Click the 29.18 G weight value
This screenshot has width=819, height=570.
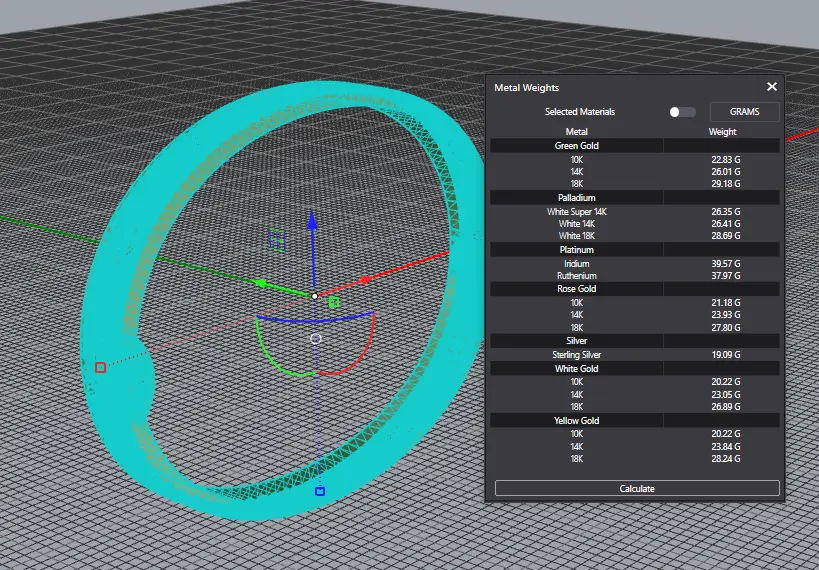(726, 183)
